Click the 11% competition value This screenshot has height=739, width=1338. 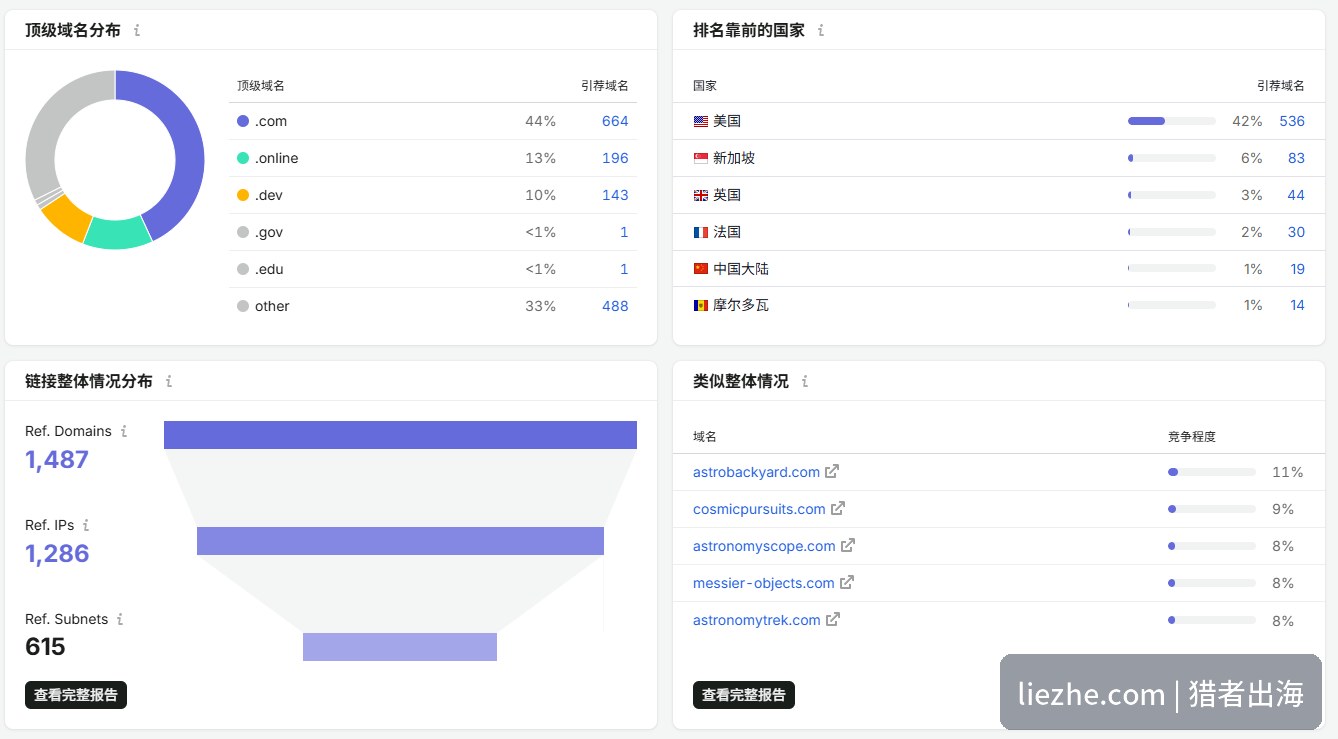1287,472
